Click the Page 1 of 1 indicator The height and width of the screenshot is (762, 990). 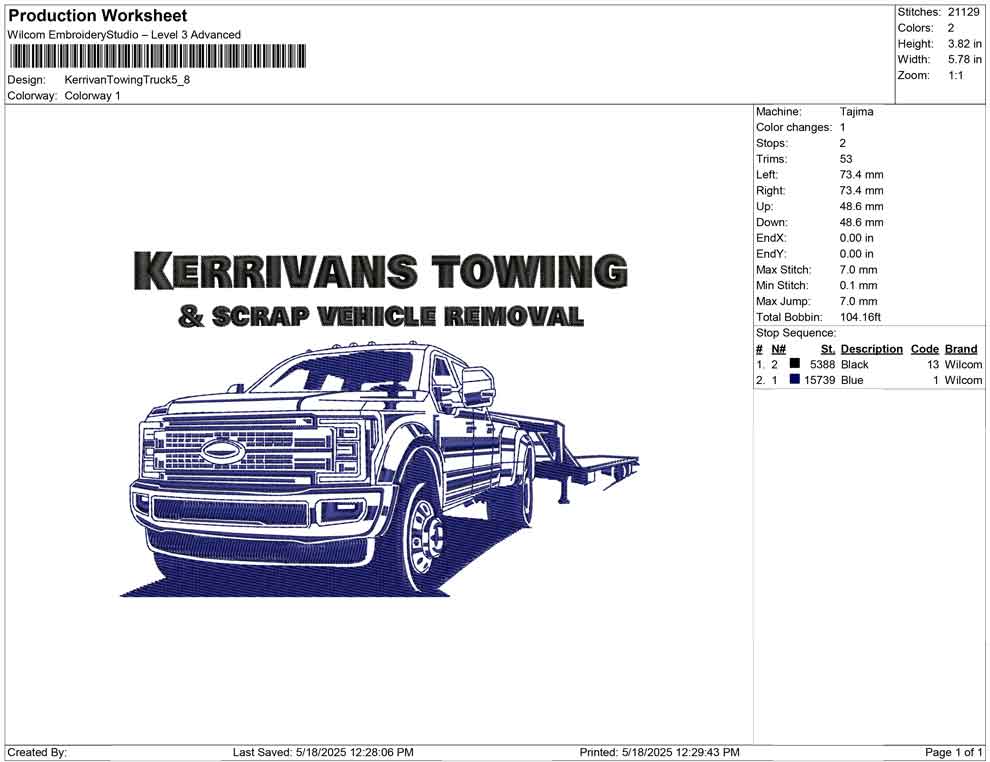(954, 752)
